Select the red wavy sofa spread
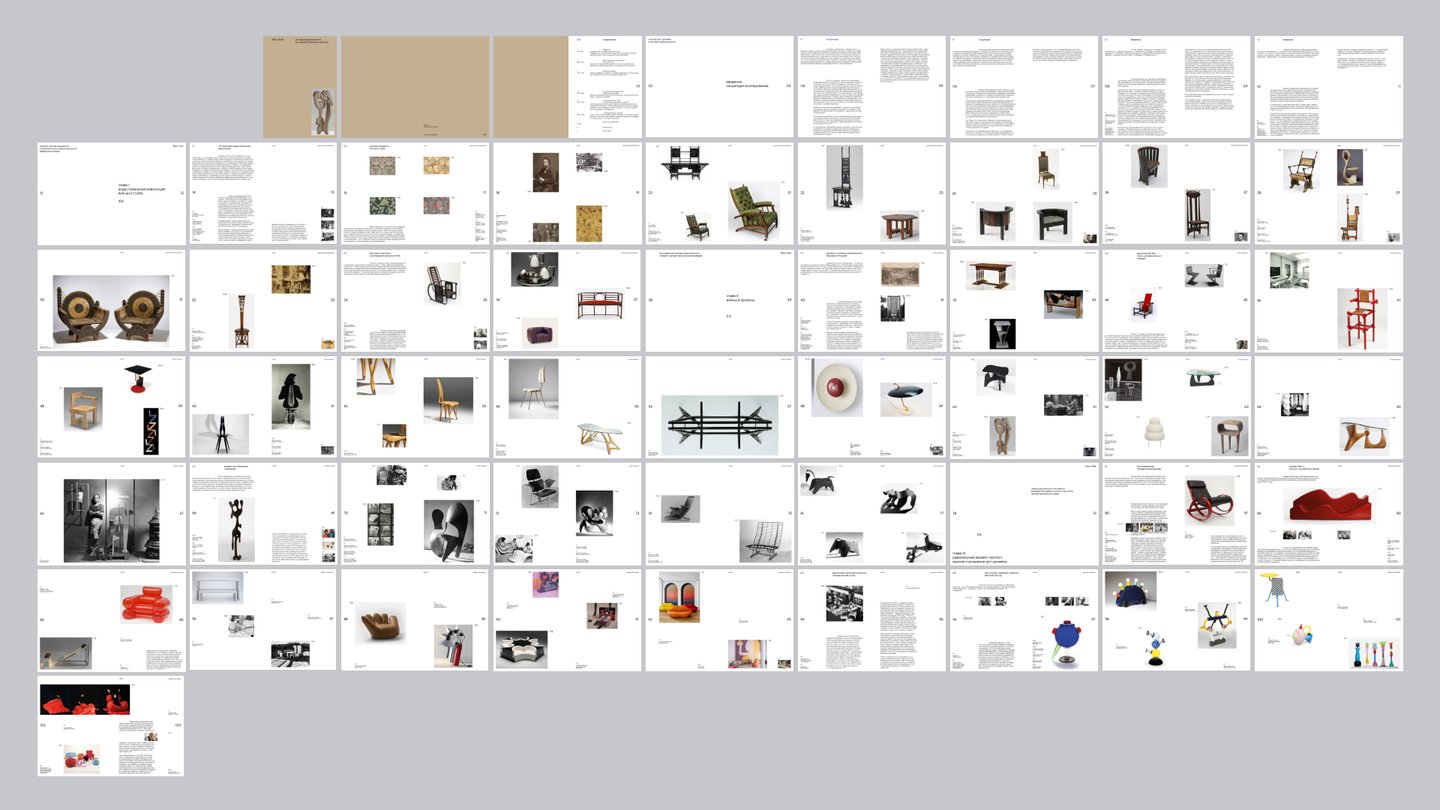 pyautogui.click(x=1328, y=513)
